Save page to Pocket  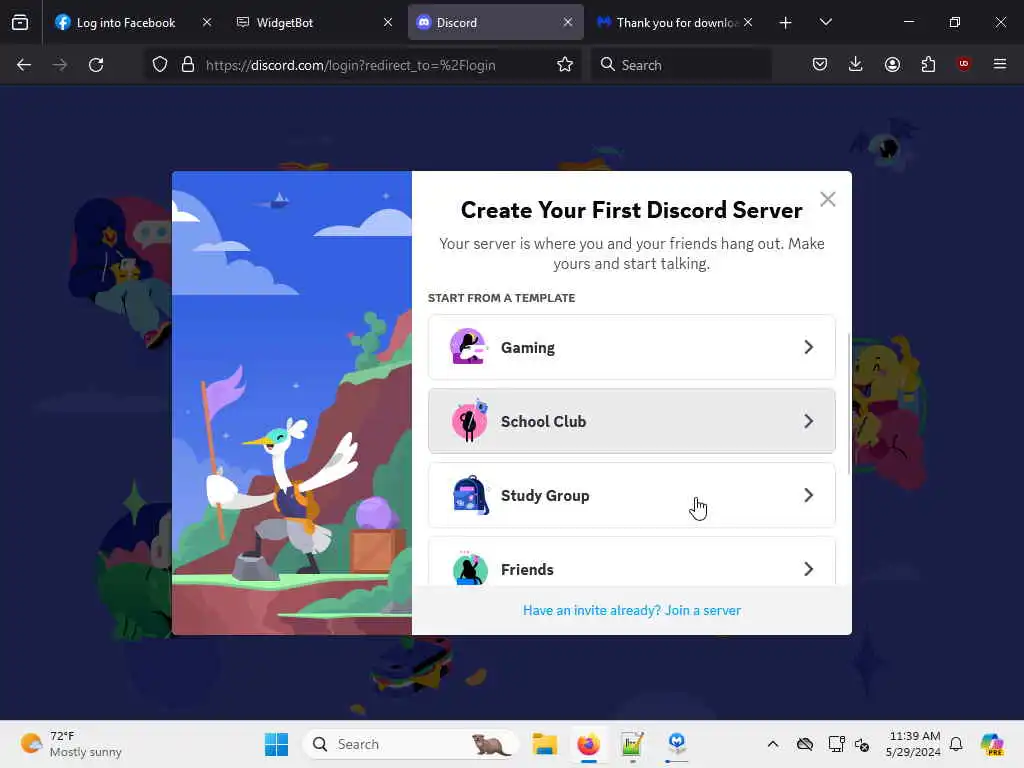pyautogui.click(x=820, y=64)
